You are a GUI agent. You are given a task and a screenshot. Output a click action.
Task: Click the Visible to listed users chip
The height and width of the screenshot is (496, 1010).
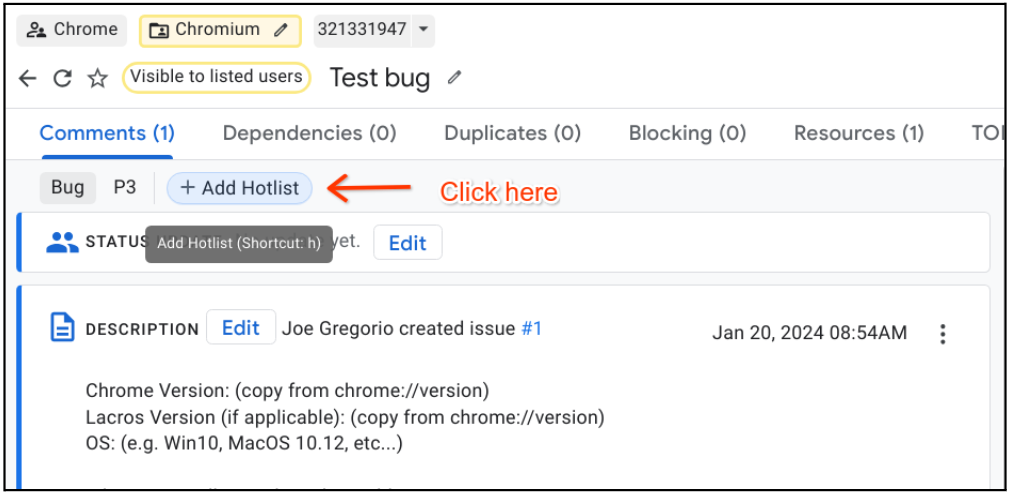tap(216, 77)
